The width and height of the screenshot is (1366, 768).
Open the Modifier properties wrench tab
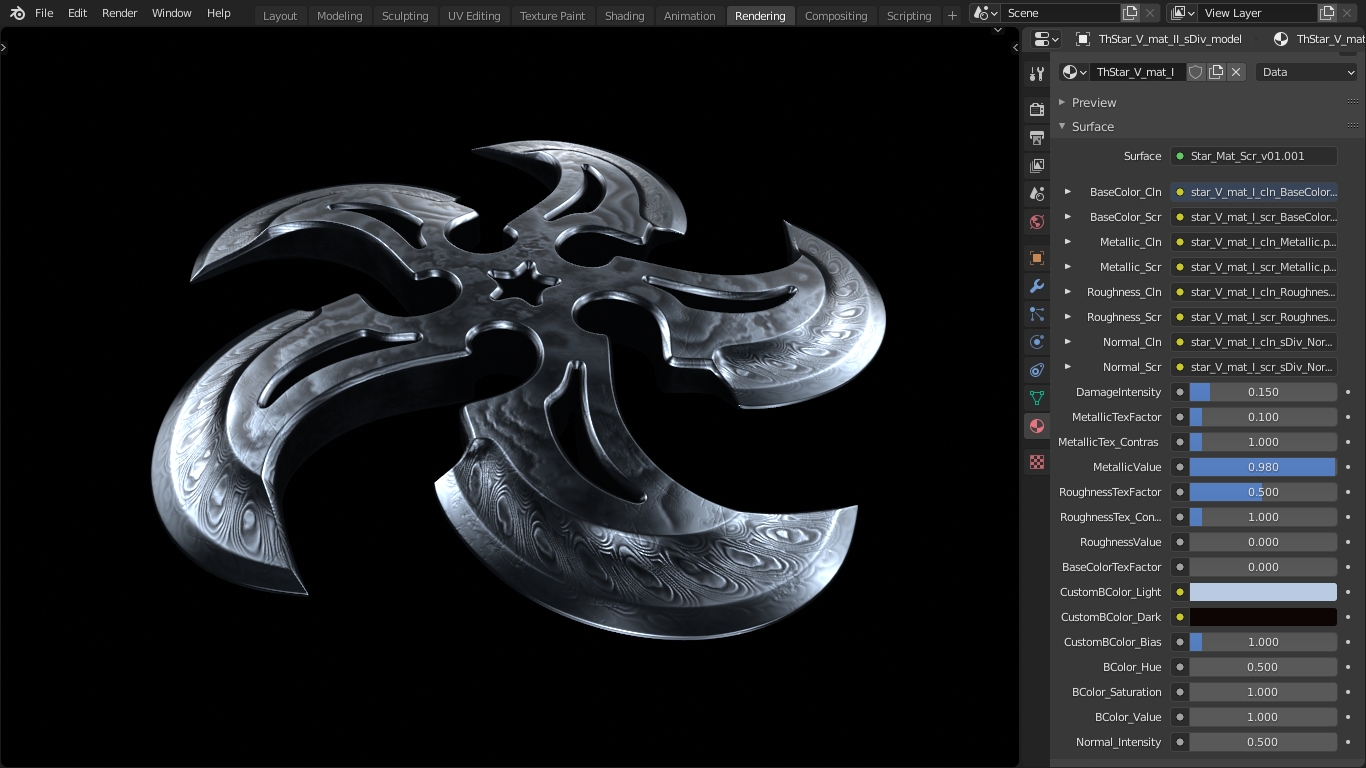(x=1037, y=286)
